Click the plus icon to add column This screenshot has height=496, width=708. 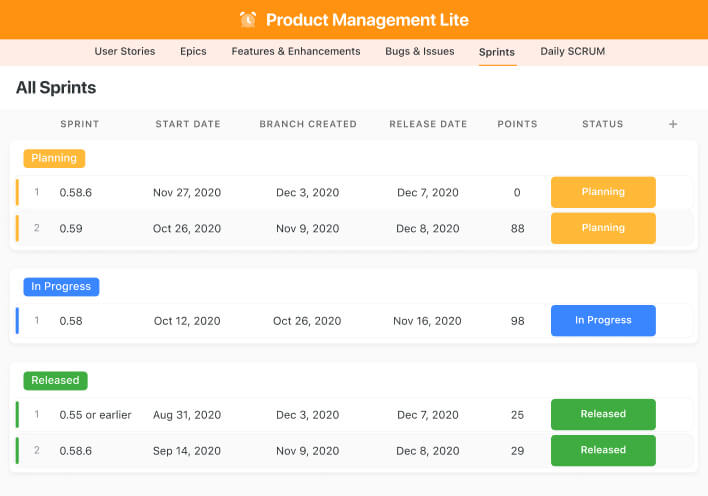point(673,124)
